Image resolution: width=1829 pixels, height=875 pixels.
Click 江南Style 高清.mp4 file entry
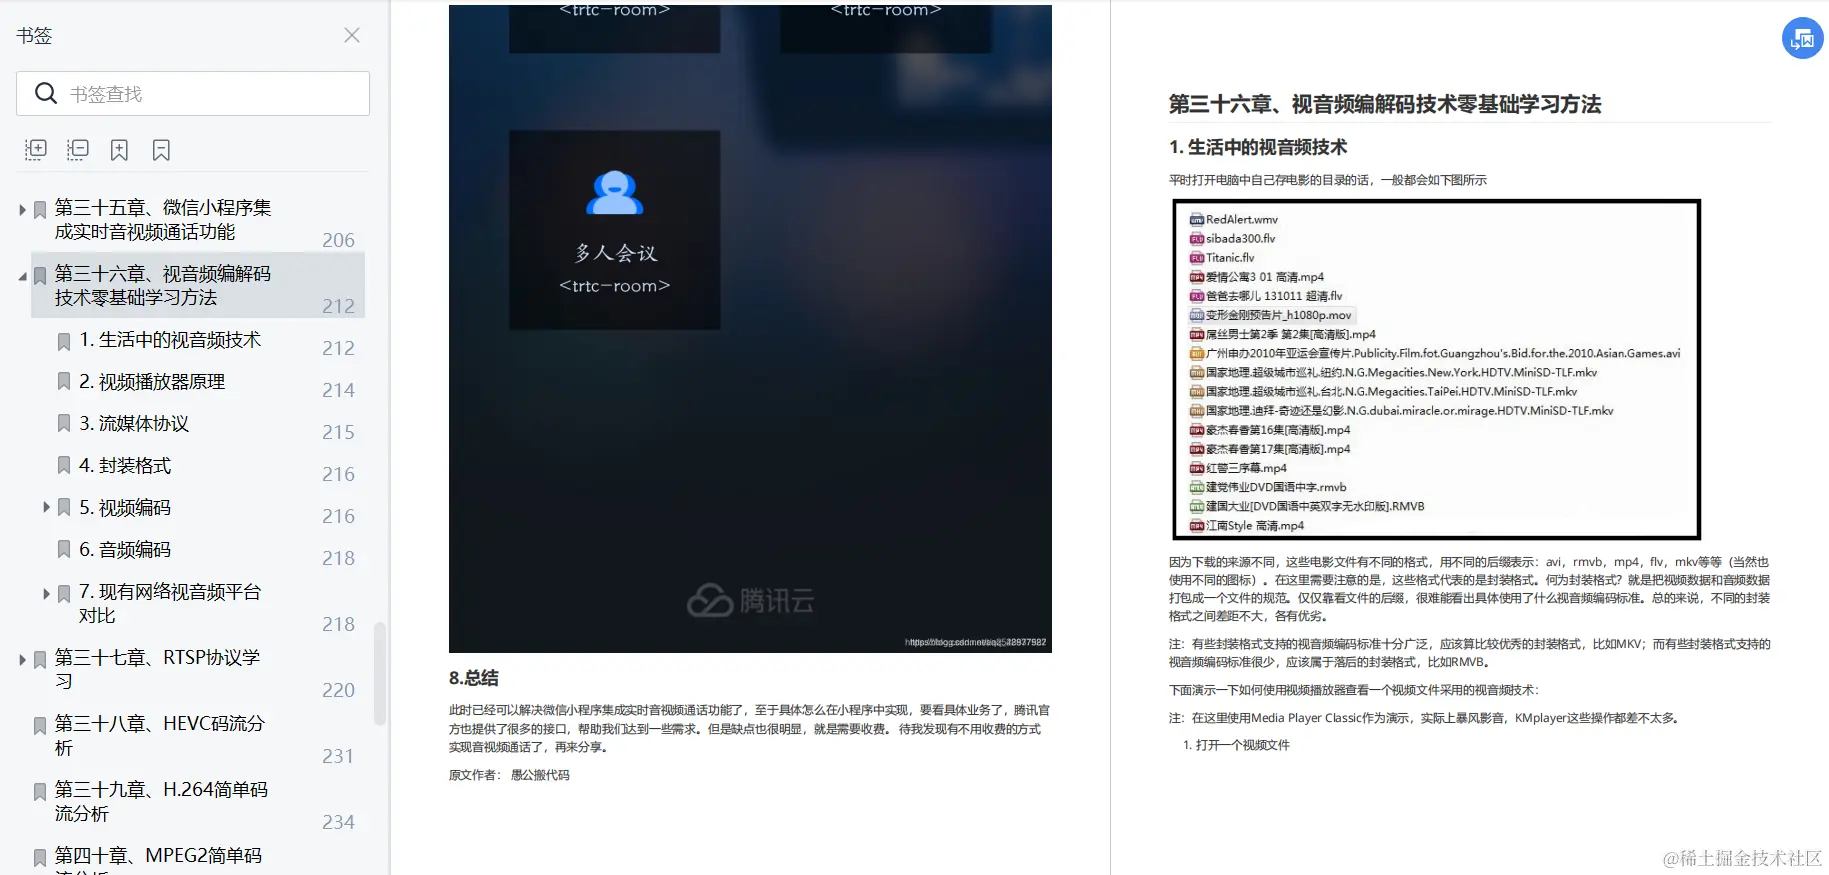[x=1246, y=526]
